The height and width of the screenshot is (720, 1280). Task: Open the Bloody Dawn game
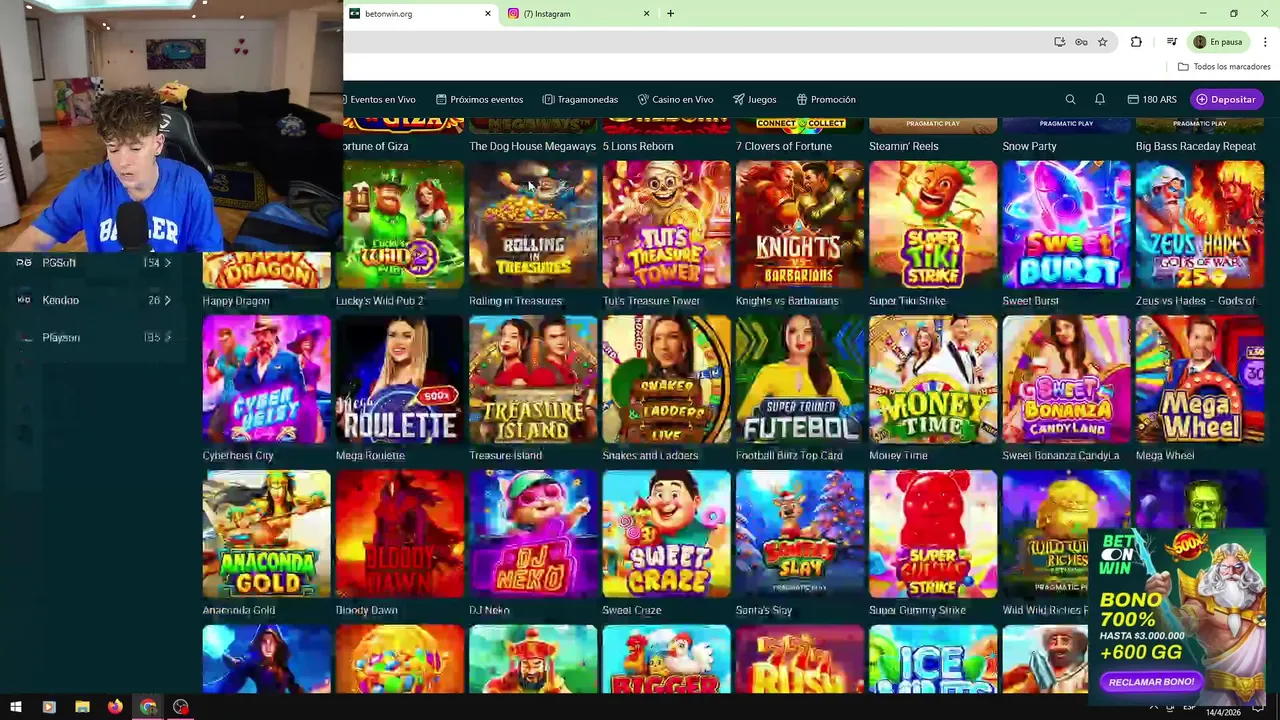400,534
